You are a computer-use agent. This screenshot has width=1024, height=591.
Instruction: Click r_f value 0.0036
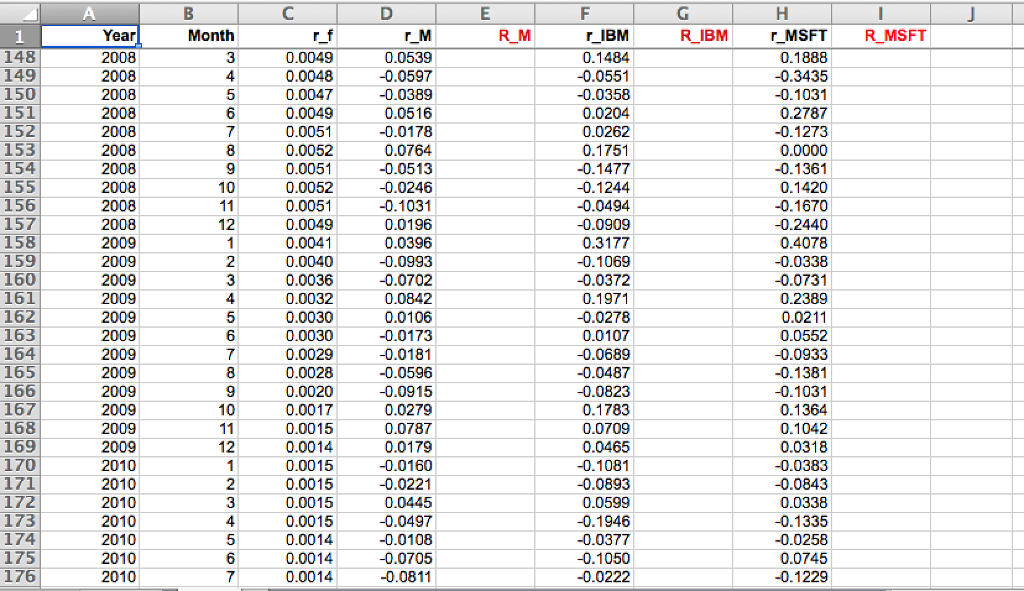287,280
